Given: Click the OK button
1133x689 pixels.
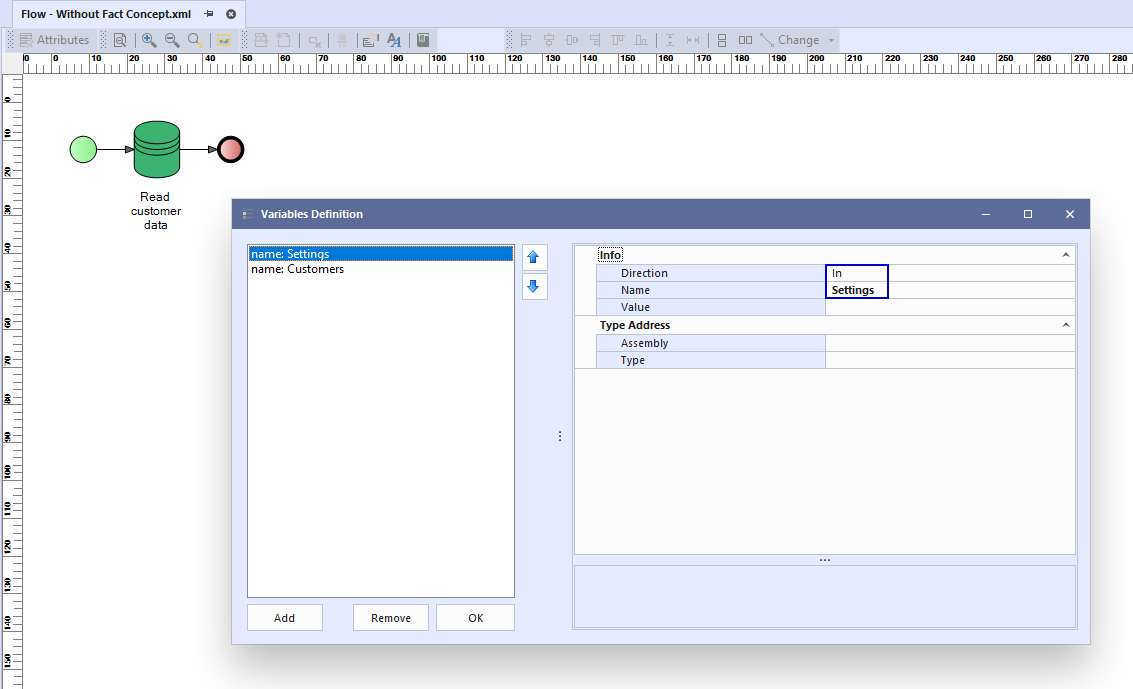Looking at the screenshot, I should click(475, 618).
